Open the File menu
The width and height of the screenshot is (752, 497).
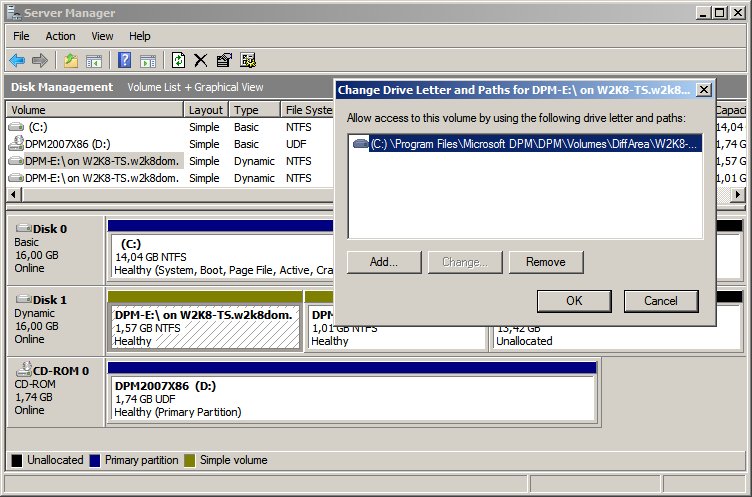(x=21, y=36)
